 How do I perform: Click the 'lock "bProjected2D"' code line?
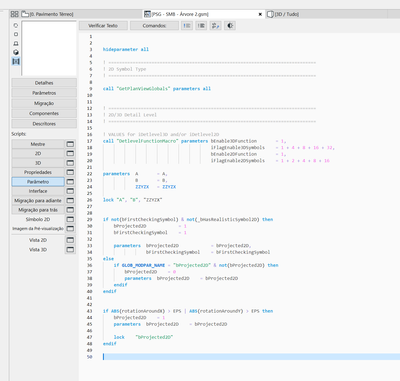[143, 337]
